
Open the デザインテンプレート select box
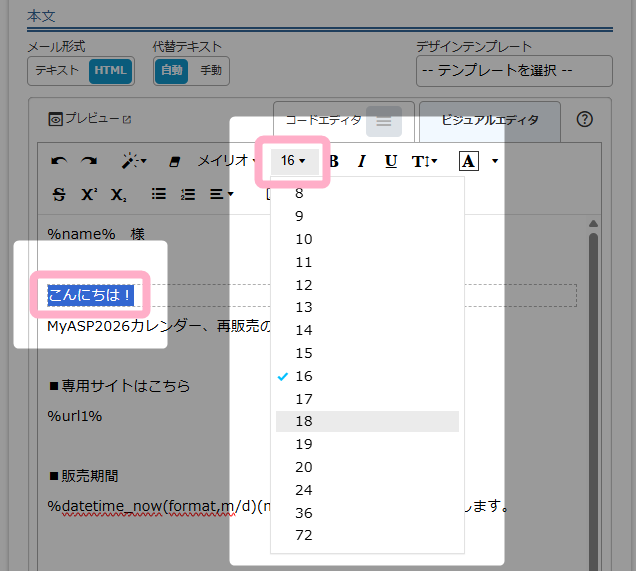(514, 71)
